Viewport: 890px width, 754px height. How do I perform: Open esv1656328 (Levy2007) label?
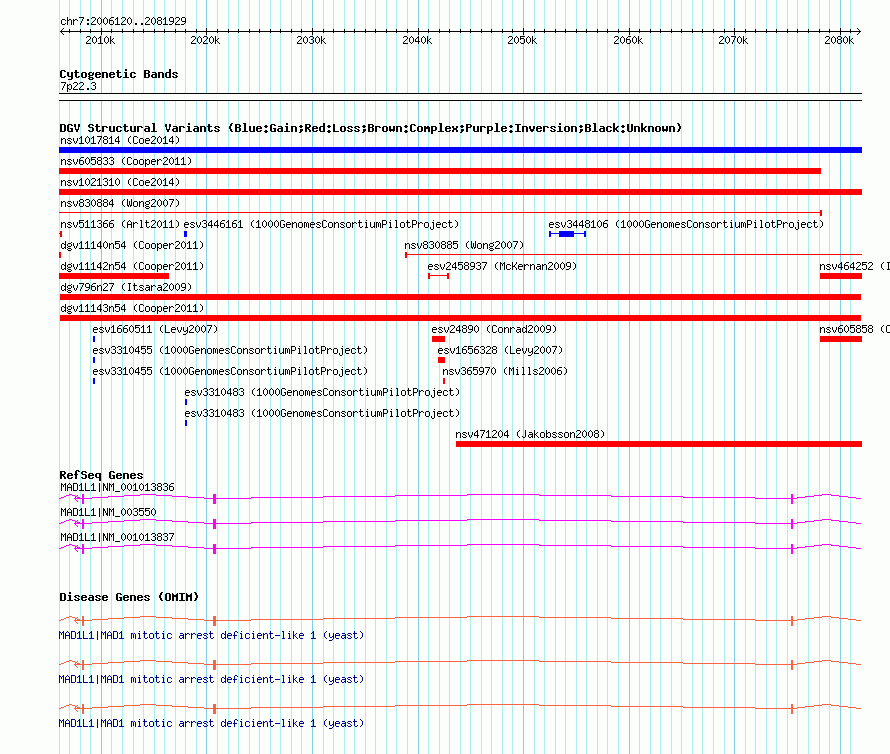(500, 350)
